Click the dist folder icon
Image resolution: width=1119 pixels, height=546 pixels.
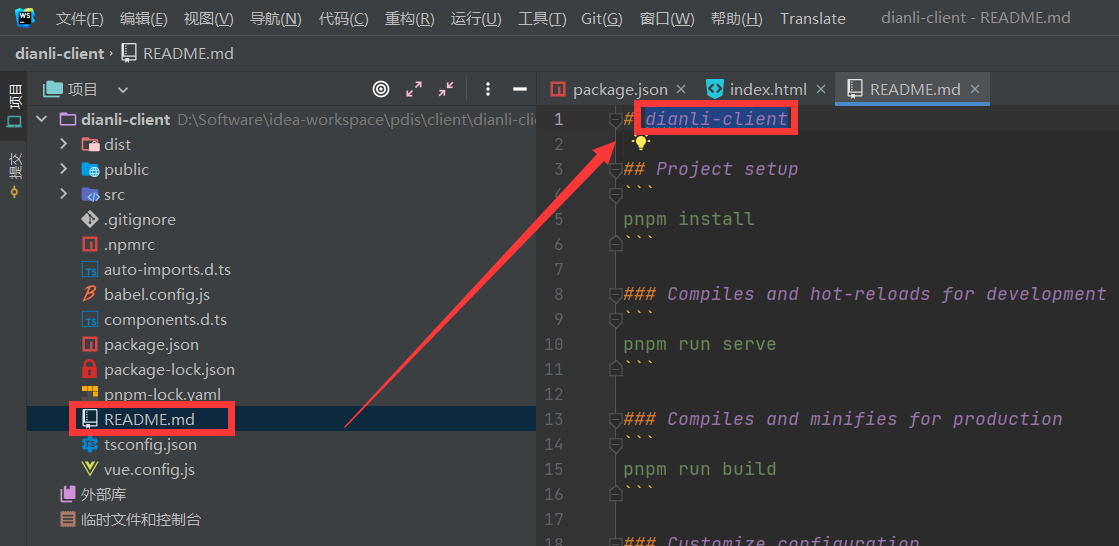(x=91, y=144)
